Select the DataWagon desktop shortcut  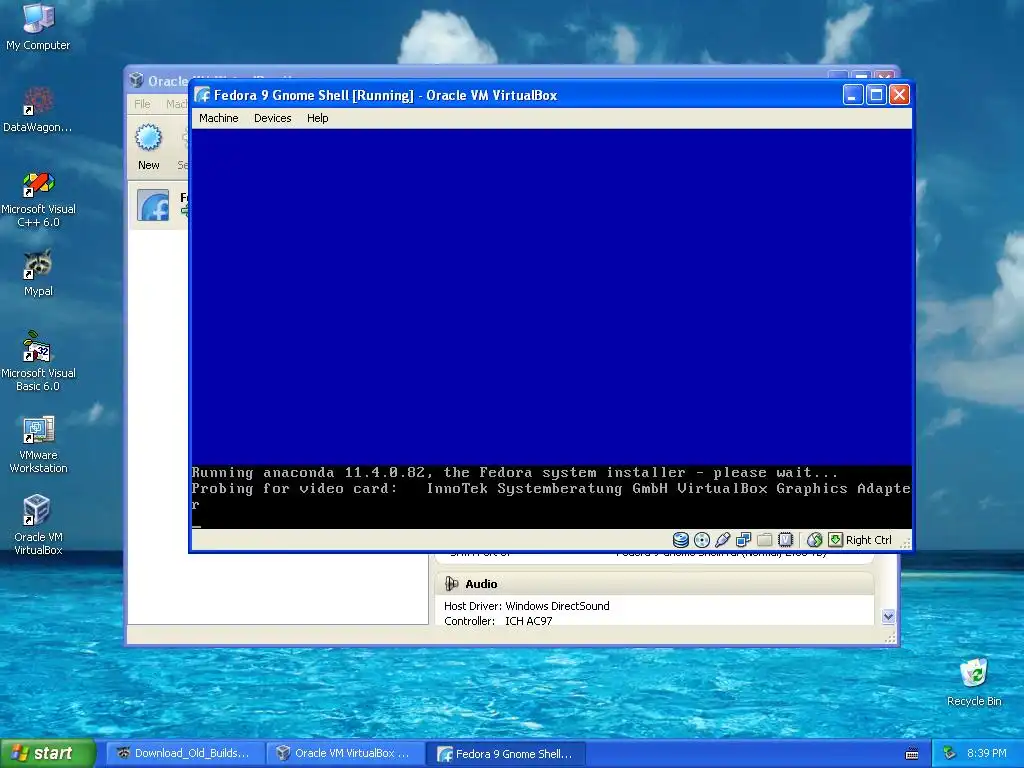coord(38,109)
